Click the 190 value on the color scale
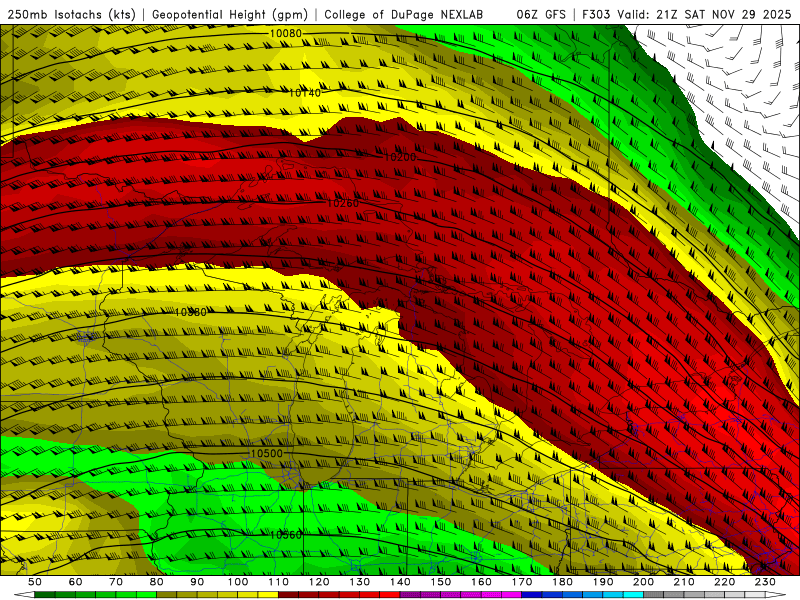Screen dimensions: 800x600 [603, 582]
